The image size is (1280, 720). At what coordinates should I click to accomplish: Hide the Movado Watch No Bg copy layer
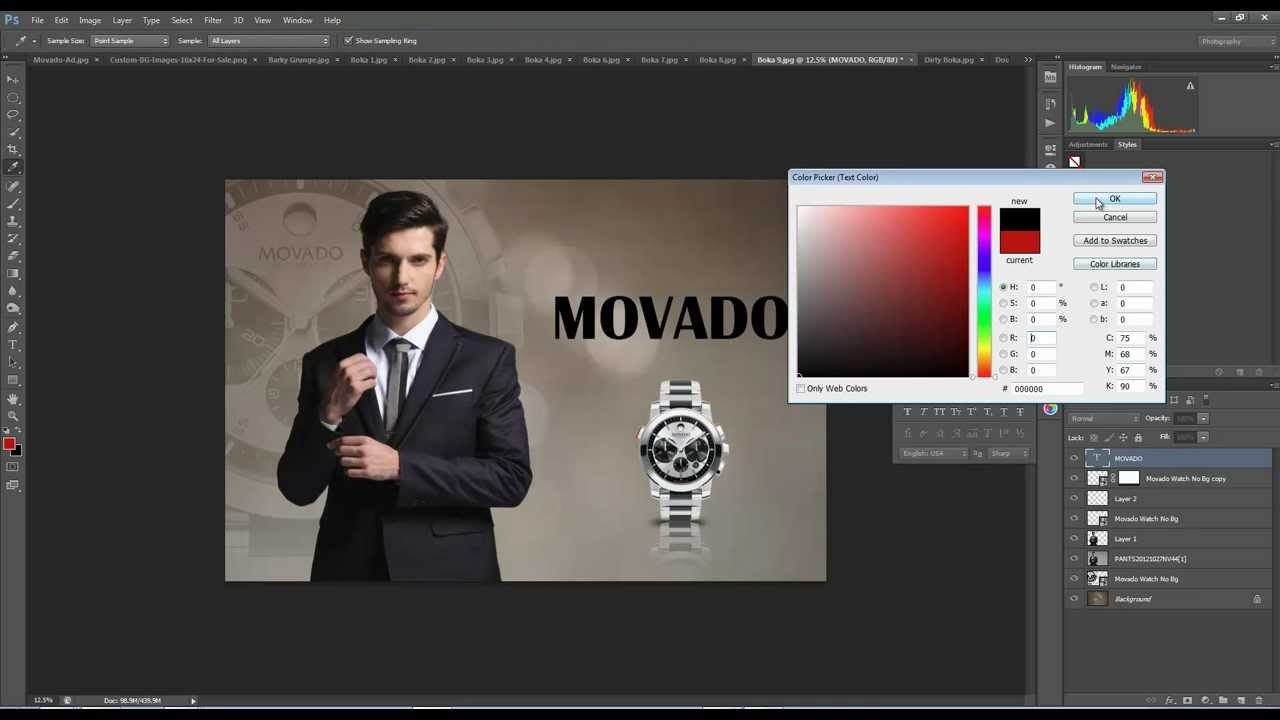(x=1074, y=478)
